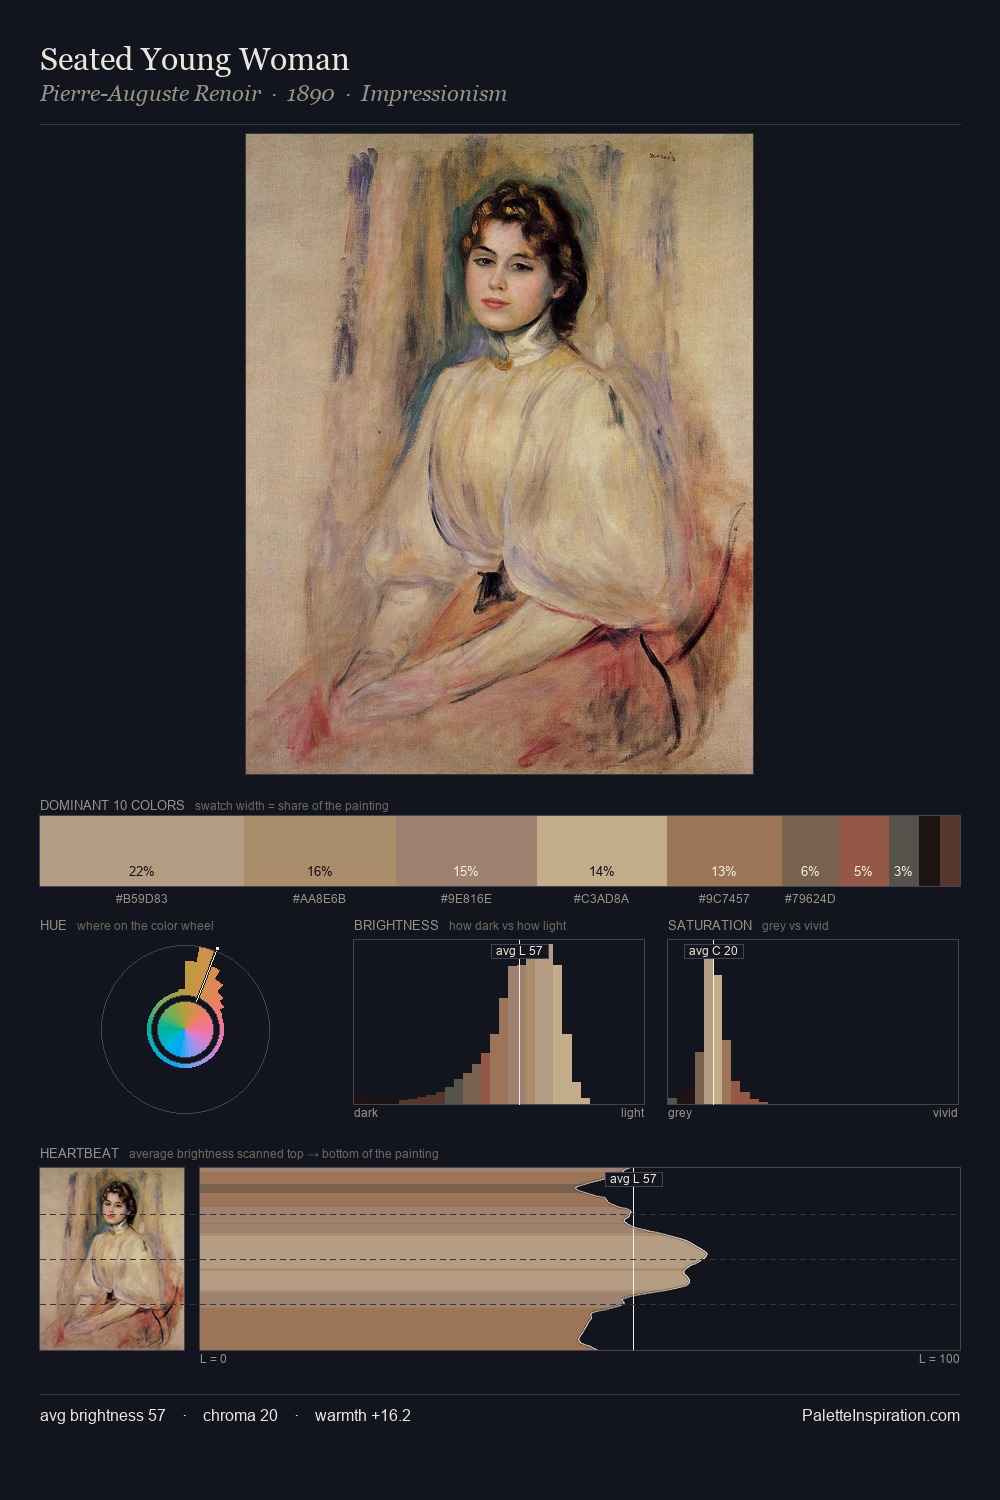This screenshot has width=1000, height=1500.
Task: Select the 22% color swatch
Action: click(142, 851)
